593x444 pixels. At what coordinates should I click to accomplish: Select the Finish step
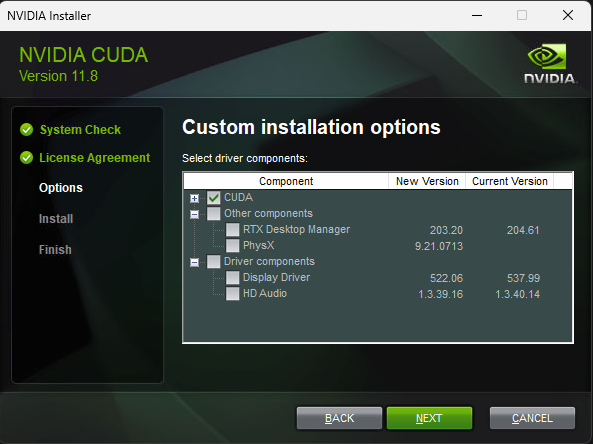click(x=55, y=250)
